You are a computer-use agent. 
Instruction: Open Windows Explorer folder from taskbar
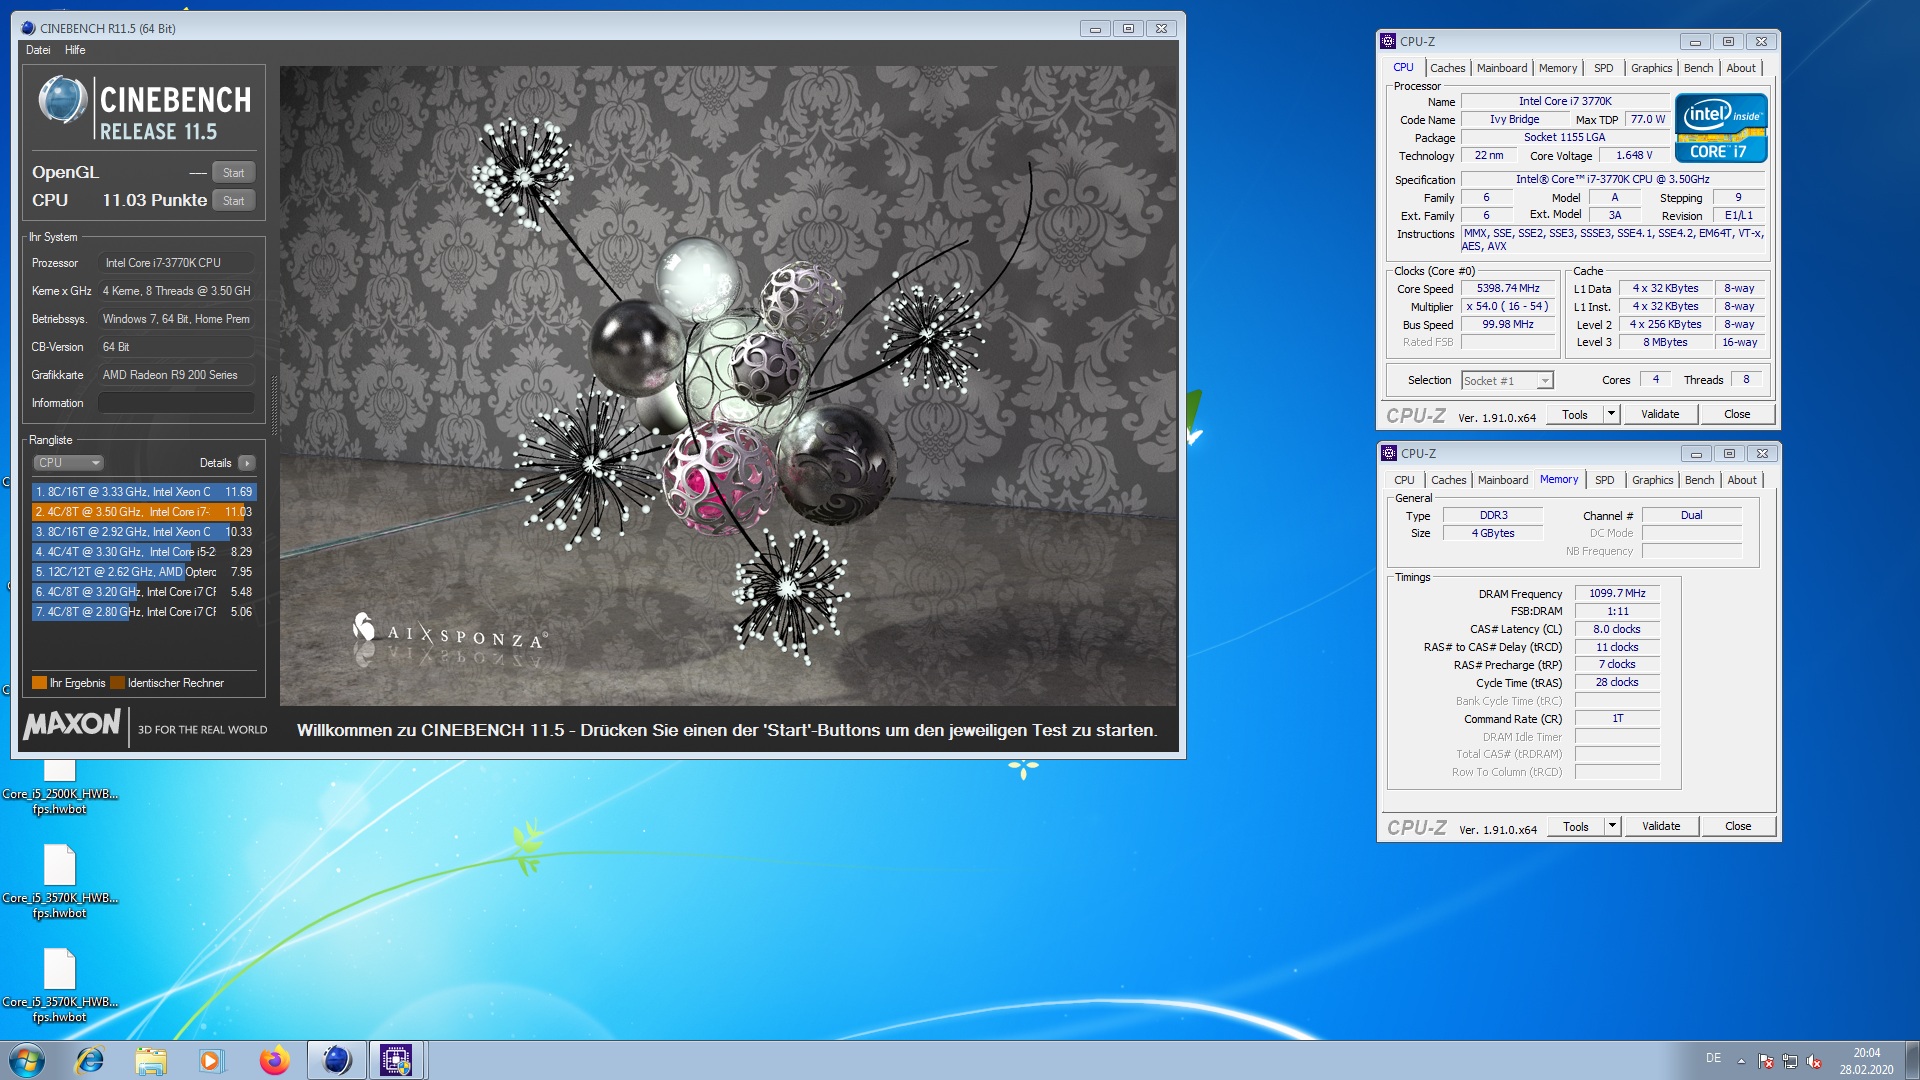pyautogui.click(x=151, y=1060)
